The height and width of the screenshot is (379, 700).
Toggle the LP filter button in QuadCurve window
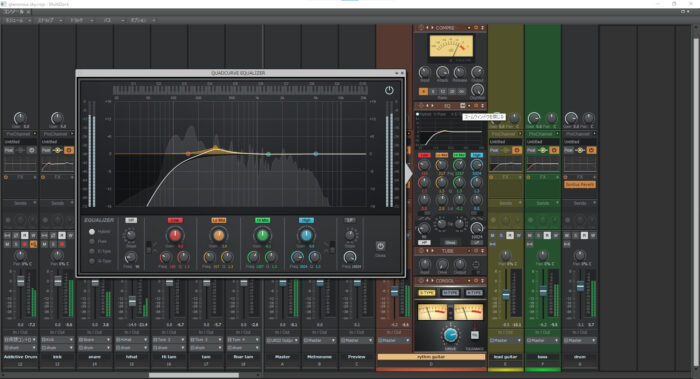350,220
